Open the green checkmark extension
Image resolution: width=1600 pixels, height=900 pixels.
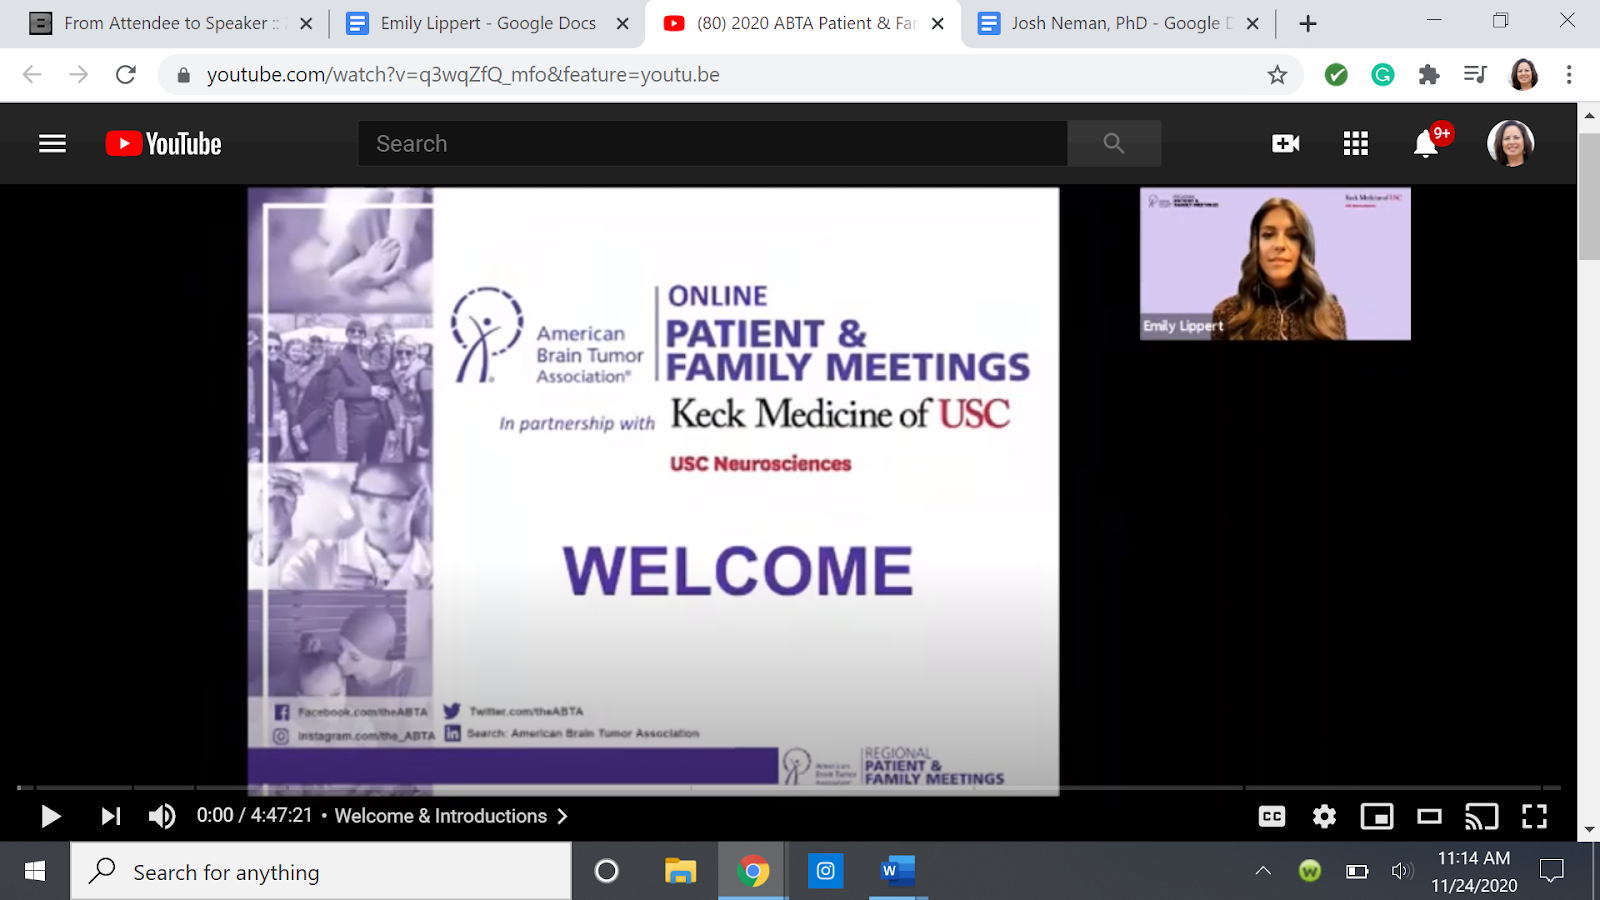click(x=1336, y=75)
